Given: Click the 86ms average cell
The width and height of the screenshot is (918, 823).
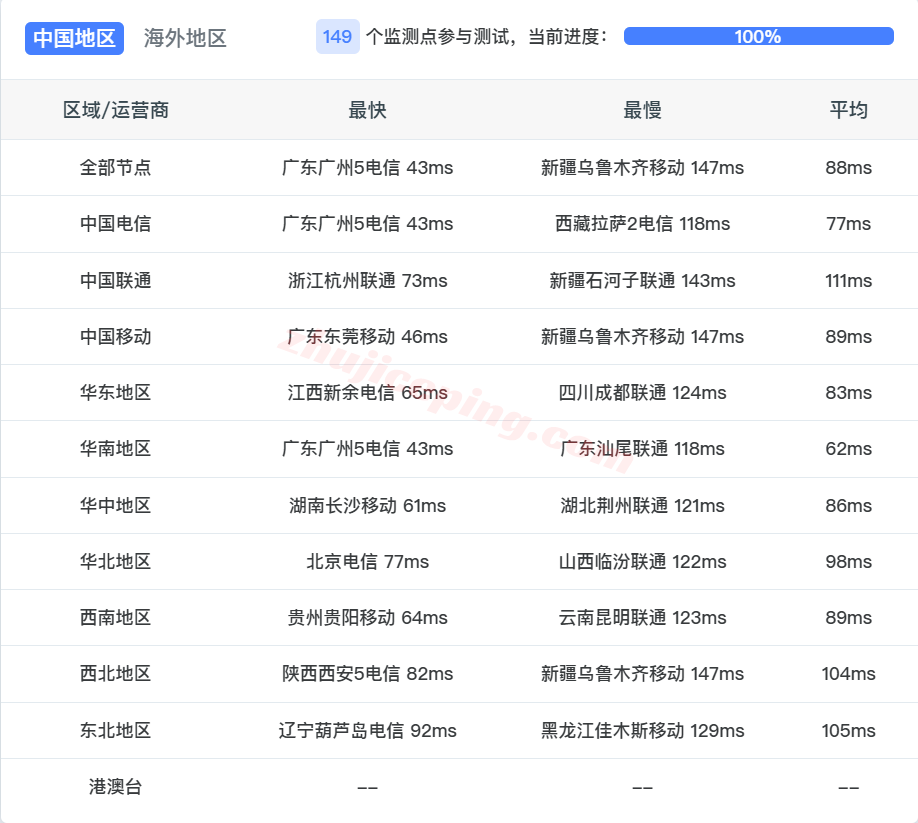Looking at the screenshot, I should pyautogui.click(x=848, y=505).
